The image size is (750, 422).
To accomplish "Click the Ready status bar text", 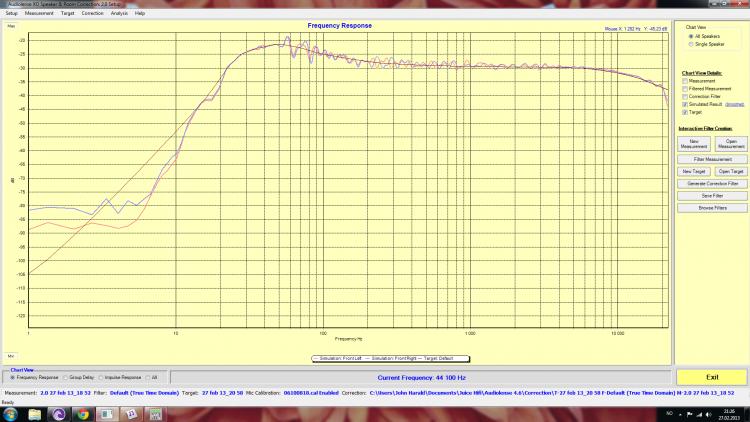I will coord(8,402).
